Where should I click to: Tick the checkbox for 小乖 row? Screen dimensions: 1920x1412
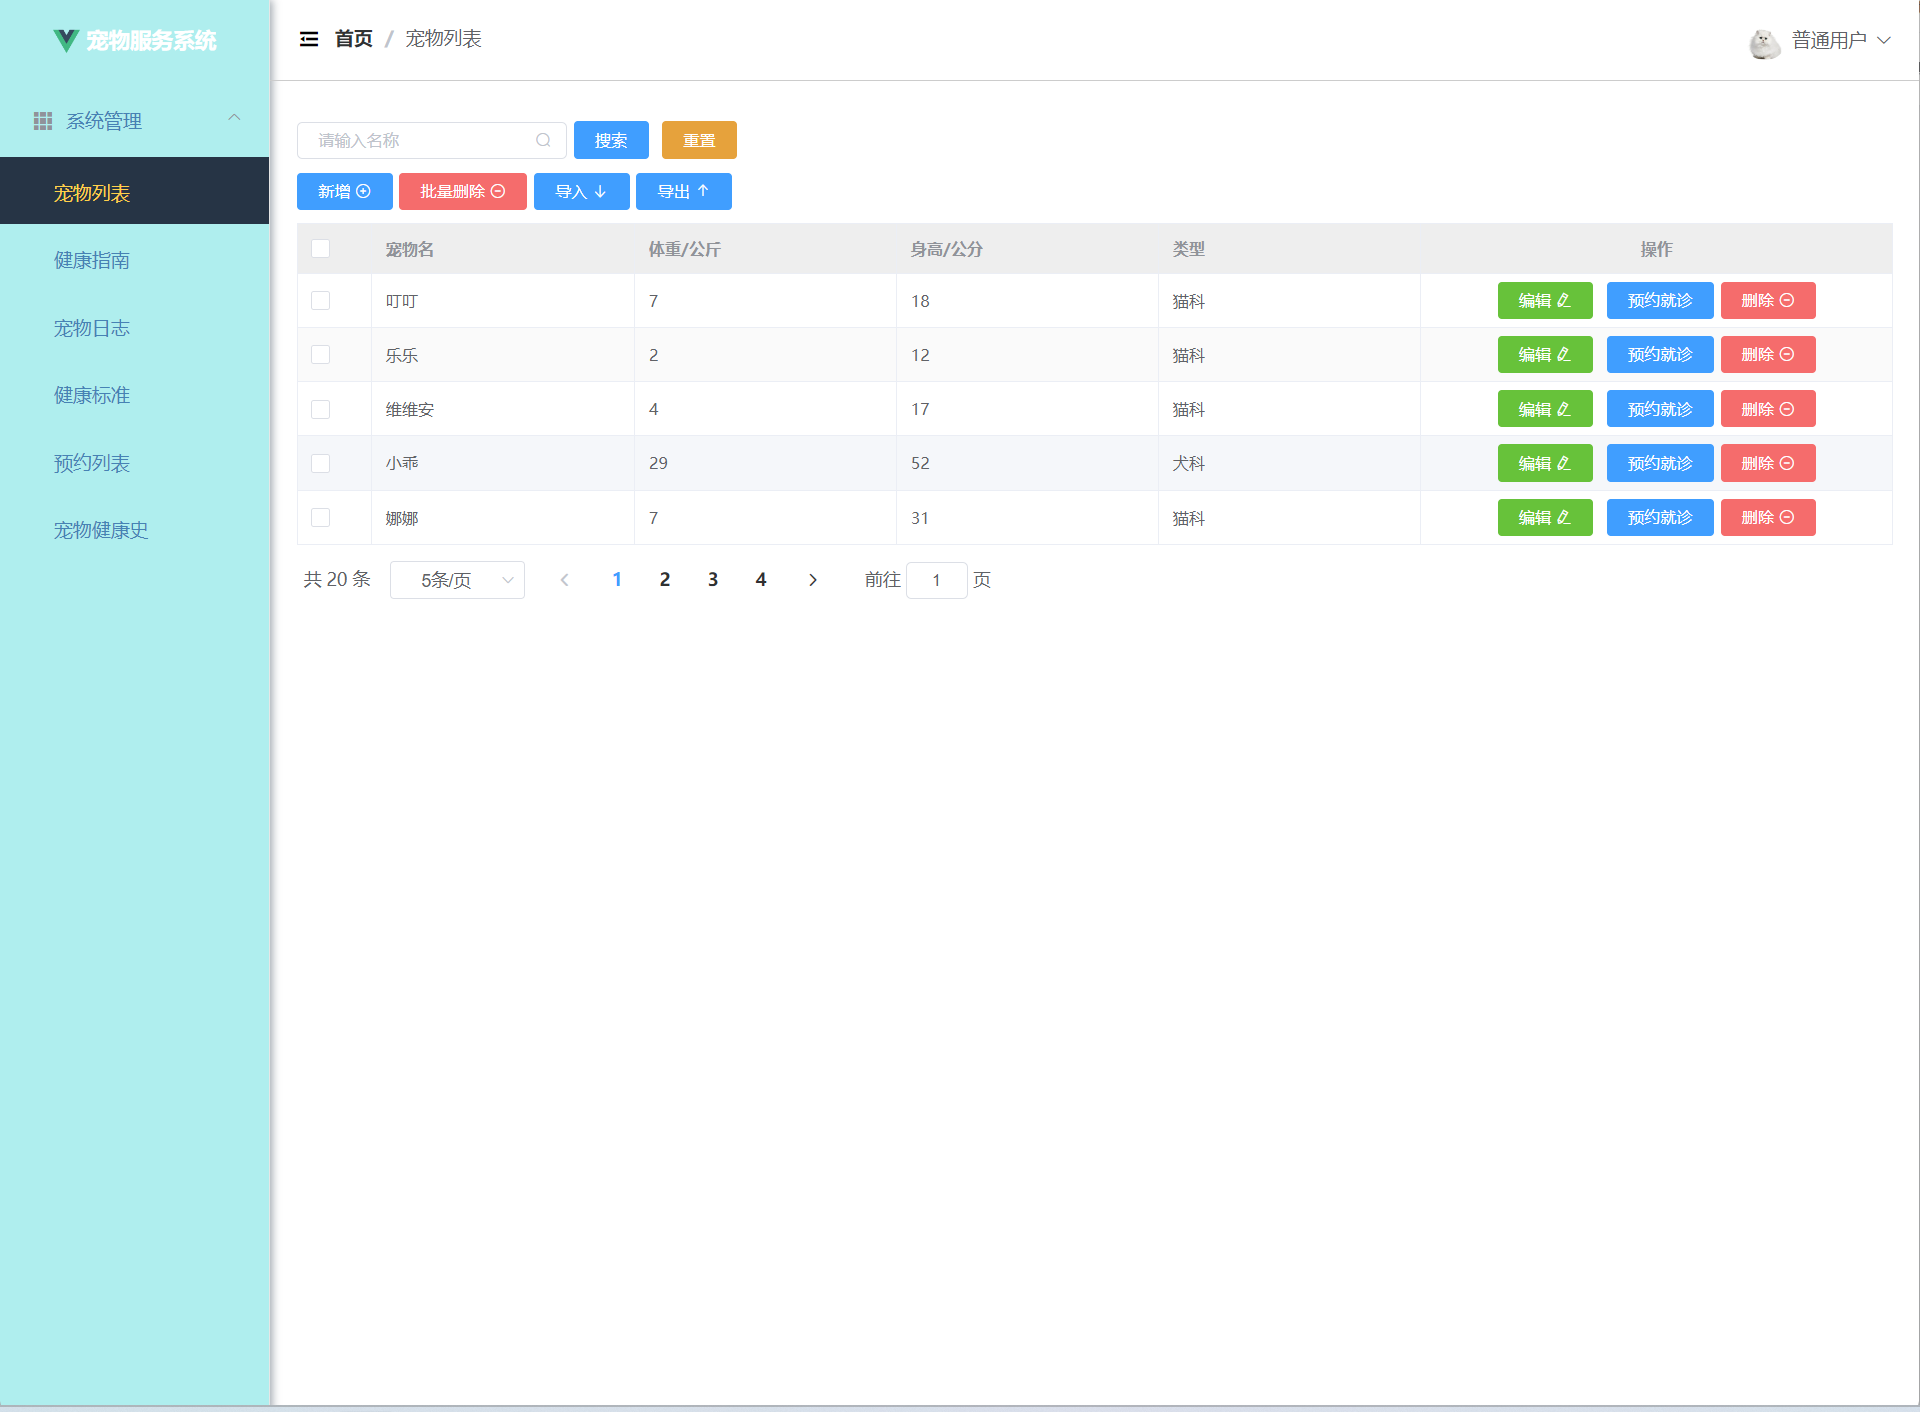tap(320, 463)
